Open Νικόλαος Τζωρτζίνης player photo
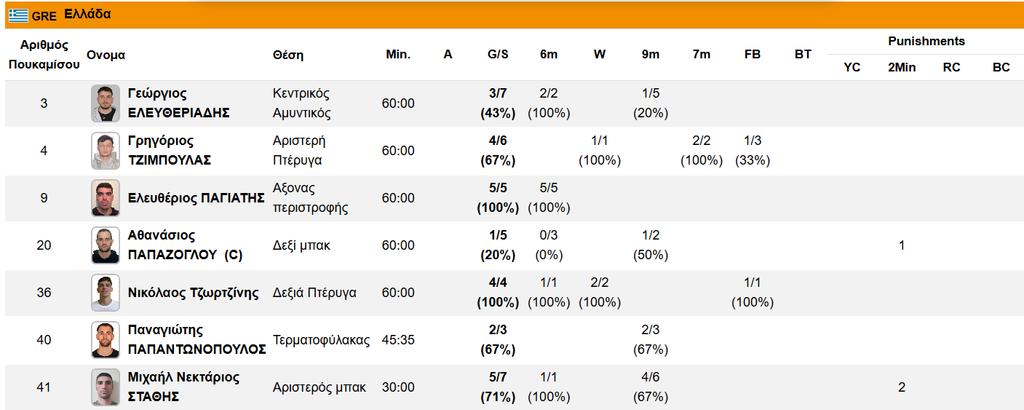 105,292
